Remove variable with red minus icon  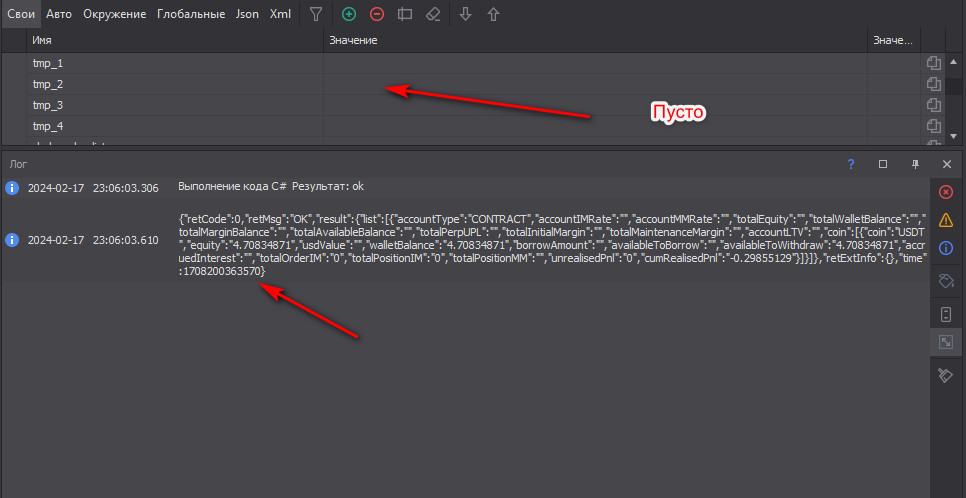[376, 14]
